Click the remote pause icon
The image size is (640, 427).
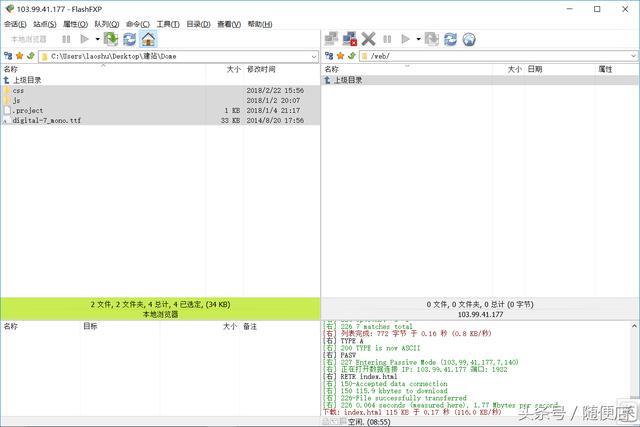click(387, 39)
